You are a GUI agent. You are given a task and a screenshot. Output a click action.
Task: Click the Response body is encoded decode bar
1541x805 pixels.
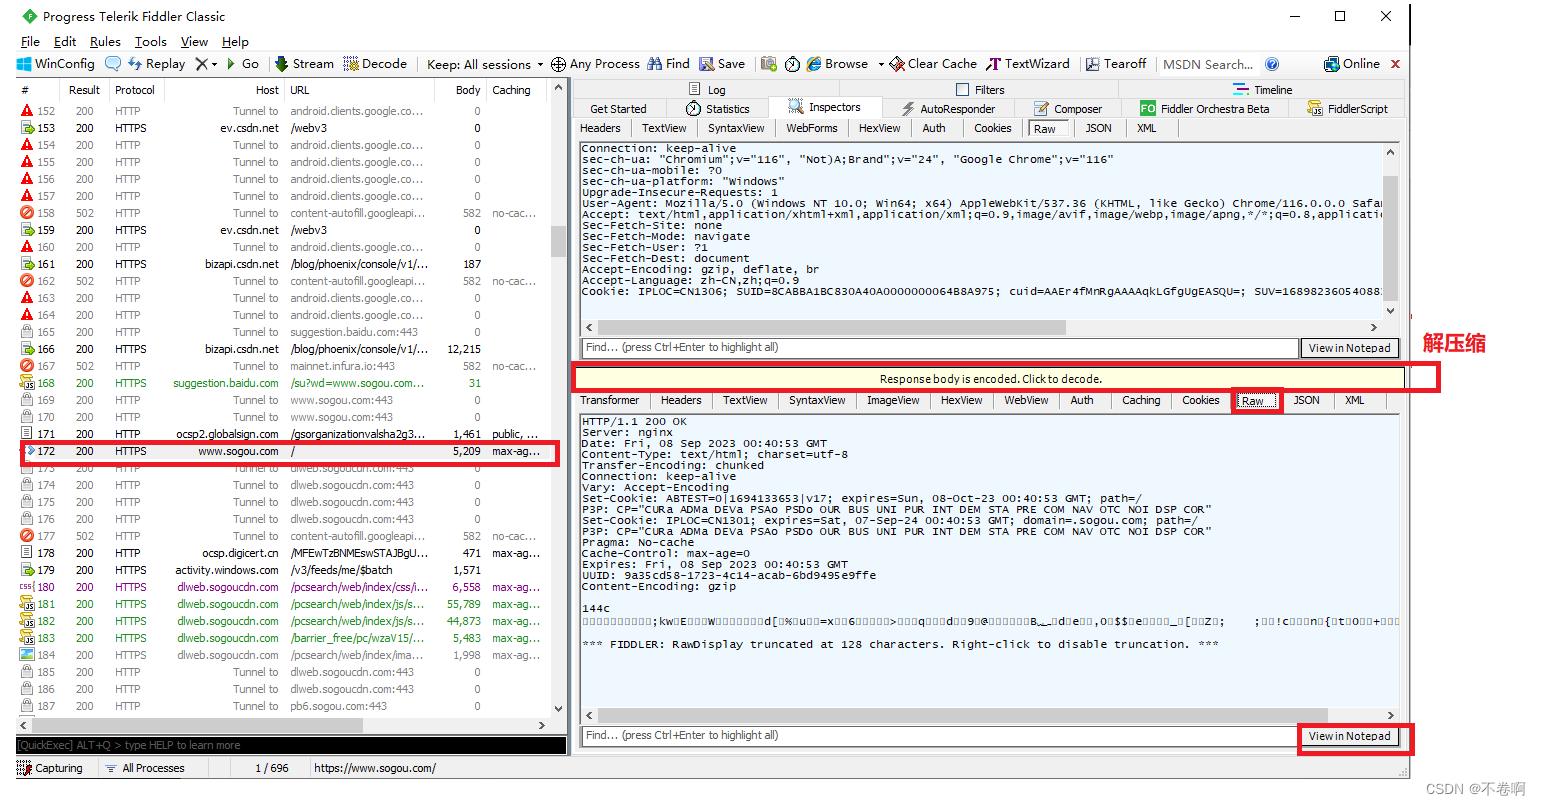coord(990,379)
